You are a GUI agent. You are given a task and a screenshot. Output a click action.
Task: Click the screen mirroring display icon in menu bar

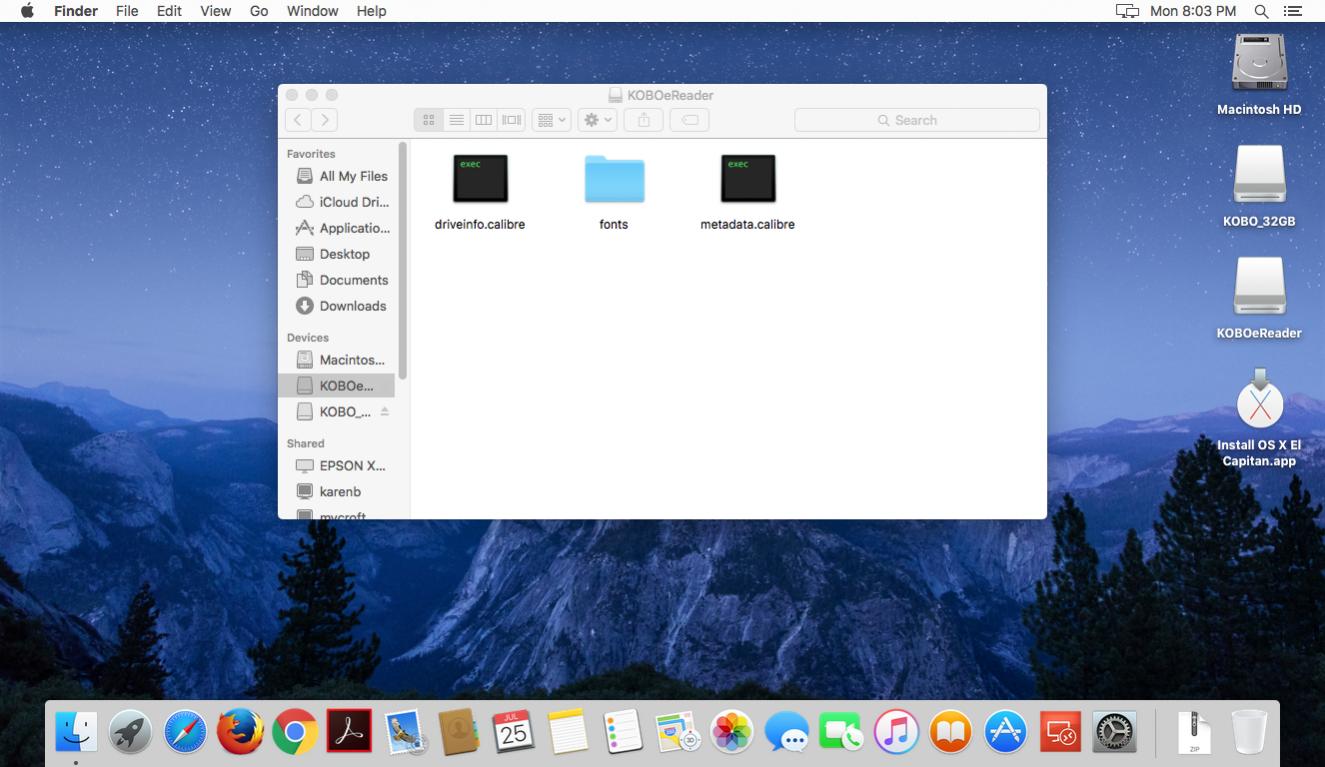point(1127,11)
